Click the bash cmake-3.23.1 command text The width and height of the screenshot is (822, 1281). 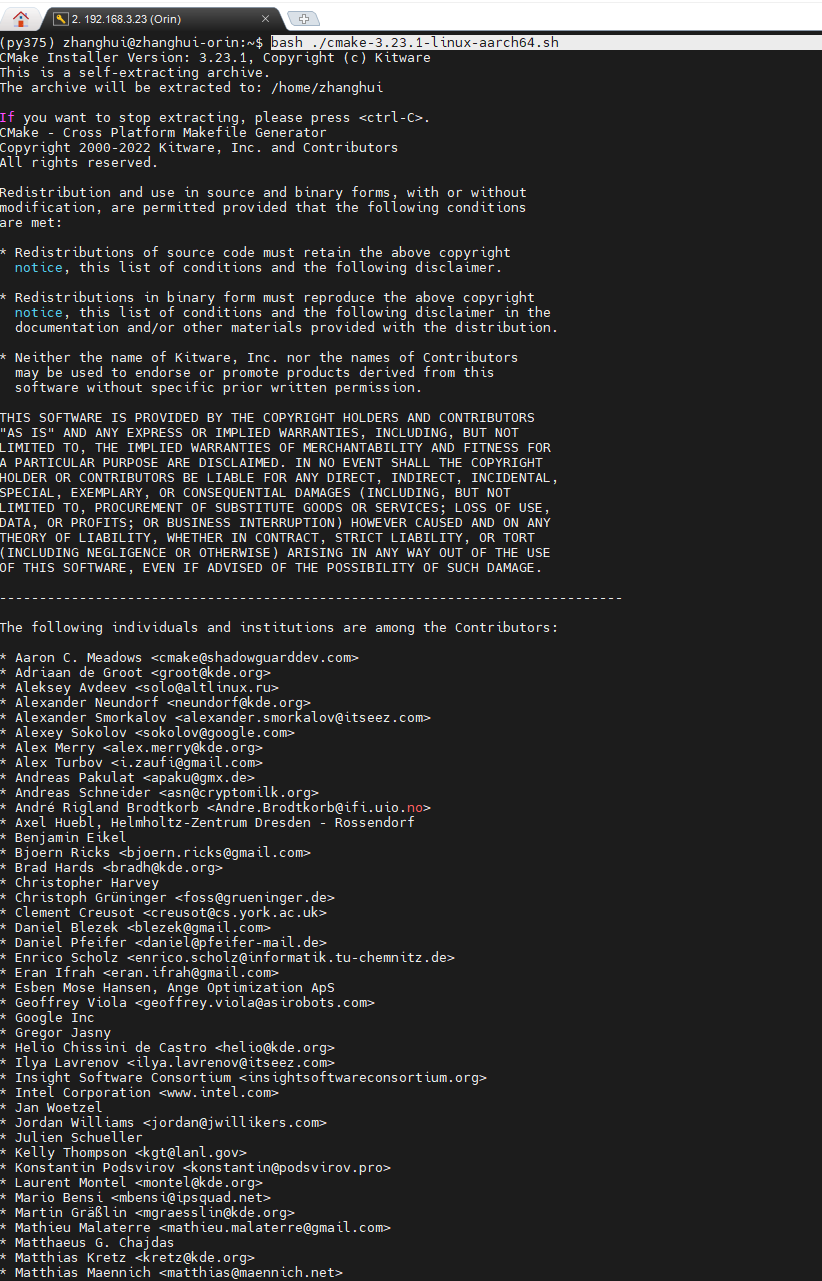(x=414, y=43)
